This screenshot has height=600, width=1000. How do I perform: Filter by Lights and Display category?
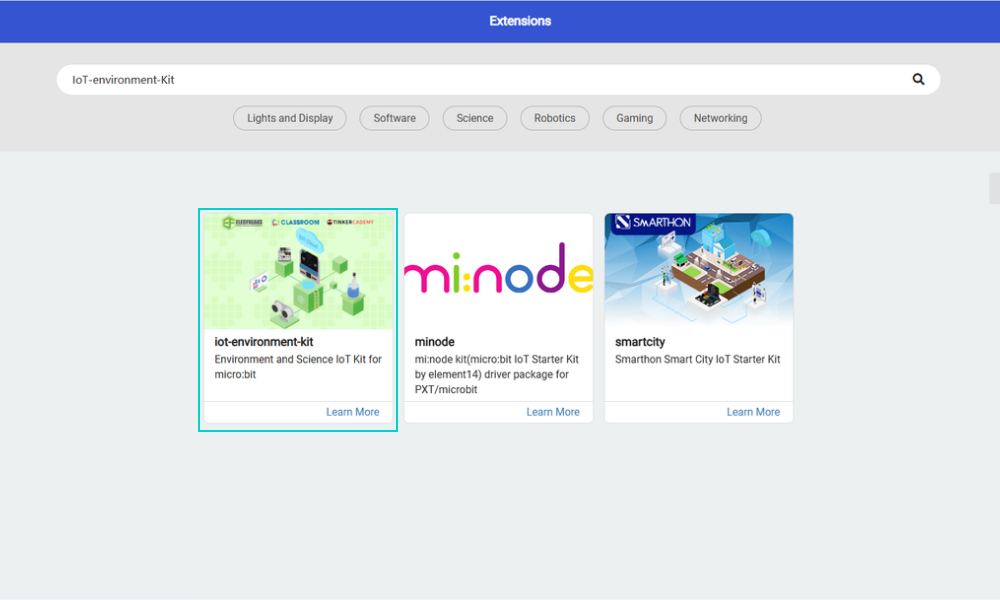click(x=290, y=118)
